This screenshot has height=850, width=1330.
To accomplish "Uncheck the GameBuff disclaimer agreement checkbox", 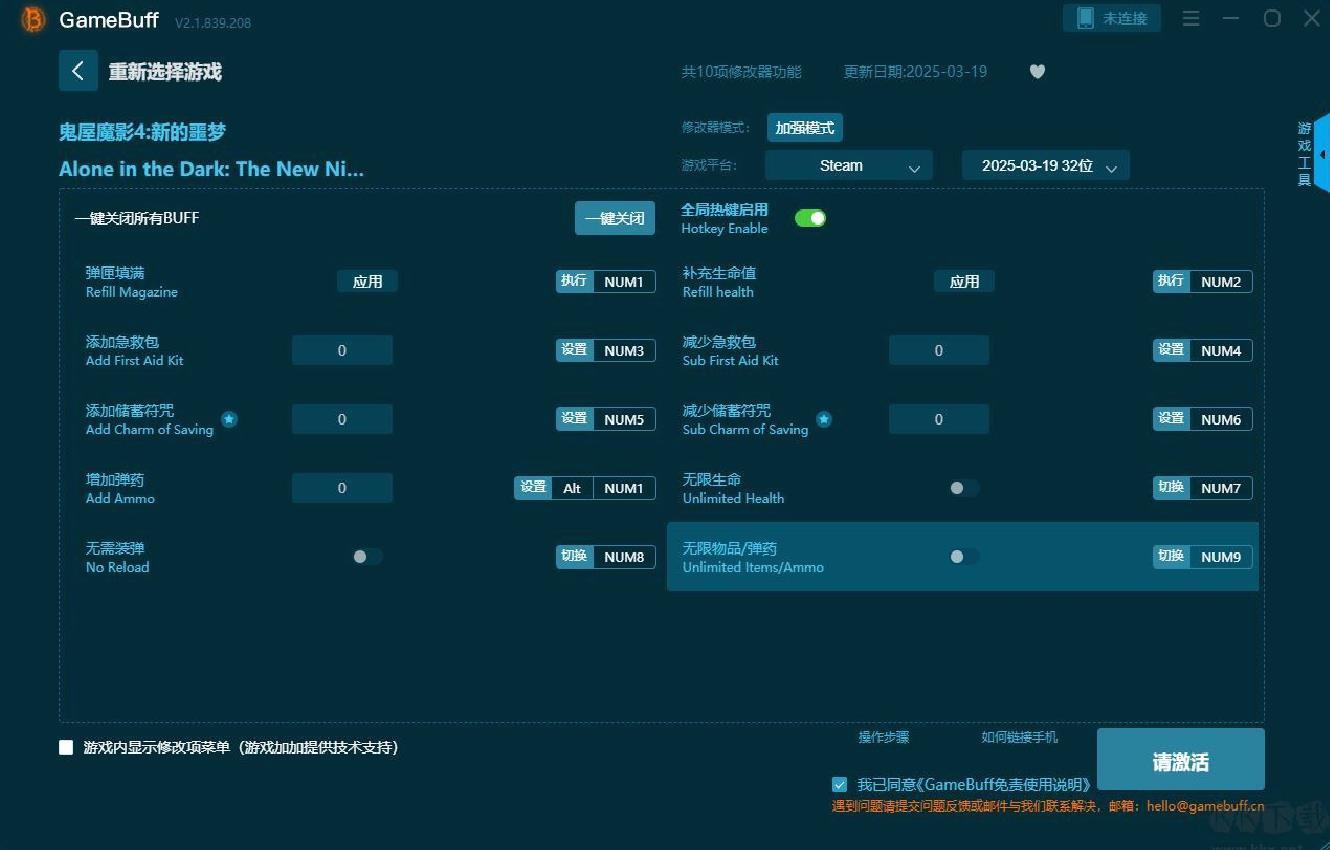I will pyautogui.click(x=839, y=785).
